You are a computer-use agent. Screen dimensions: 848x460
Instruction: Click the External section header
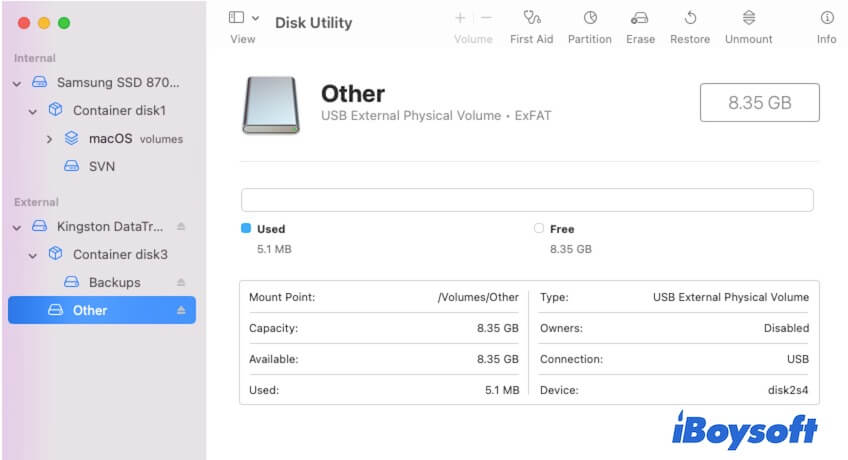click(x=36, y=202)
